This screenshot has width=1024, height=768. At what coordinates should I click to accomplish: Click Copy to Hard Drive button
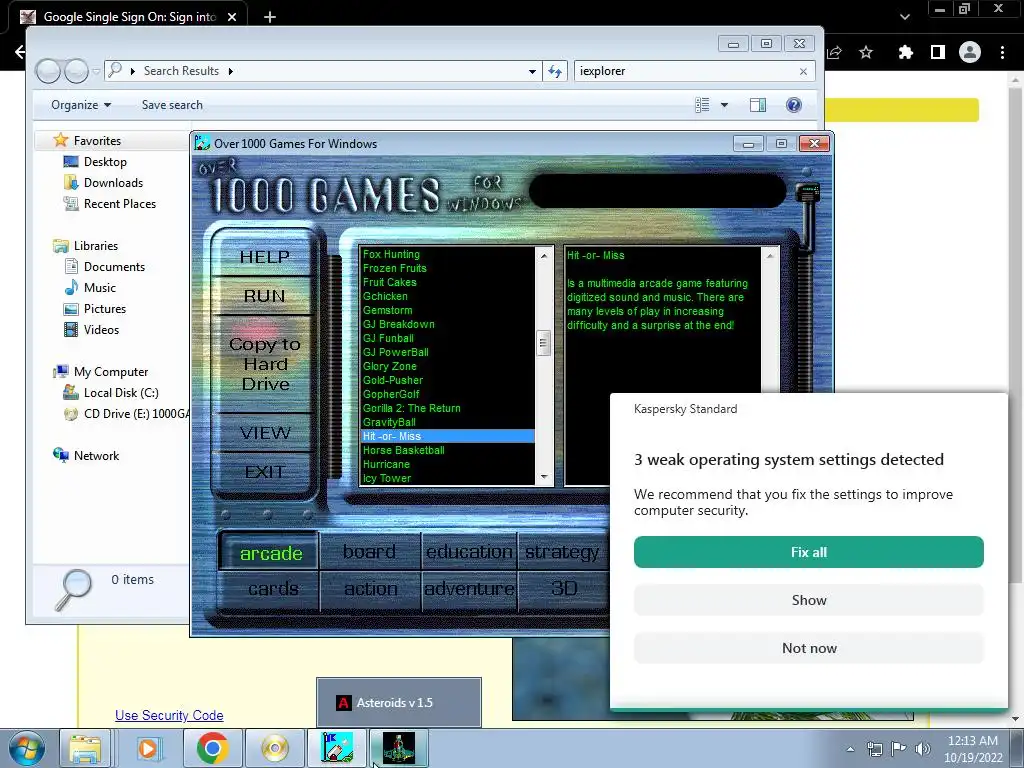pos(264,364)
